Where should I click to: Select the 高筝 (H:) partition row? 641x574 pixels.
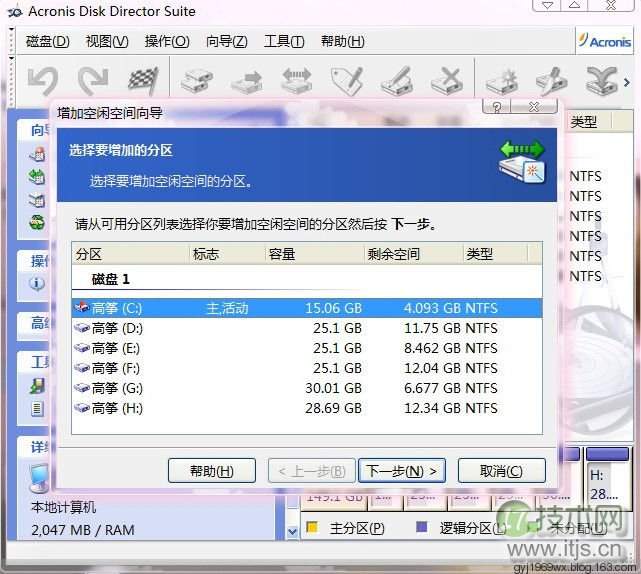(307, 408)
